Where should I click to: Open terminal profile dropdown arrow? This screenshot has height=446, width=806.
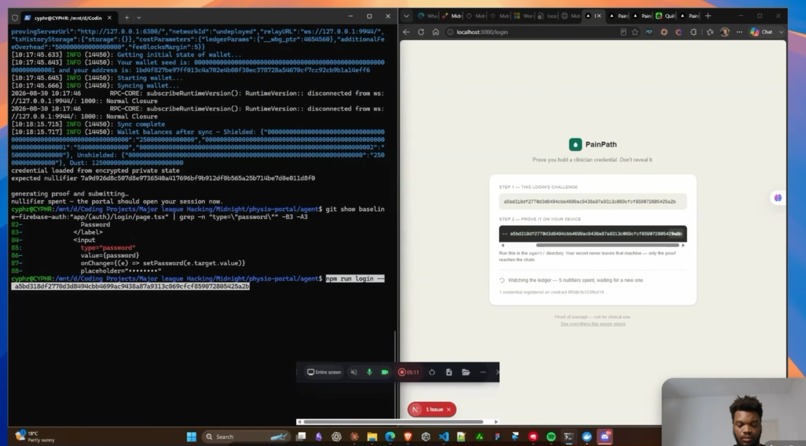[139, 17]
